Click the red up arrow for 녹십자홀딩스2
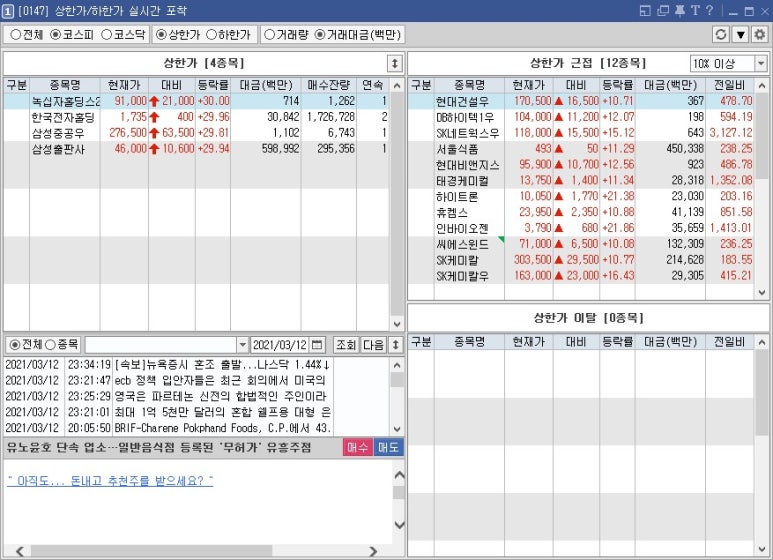This screenshot has height=560, width=773. click(154, 102)
